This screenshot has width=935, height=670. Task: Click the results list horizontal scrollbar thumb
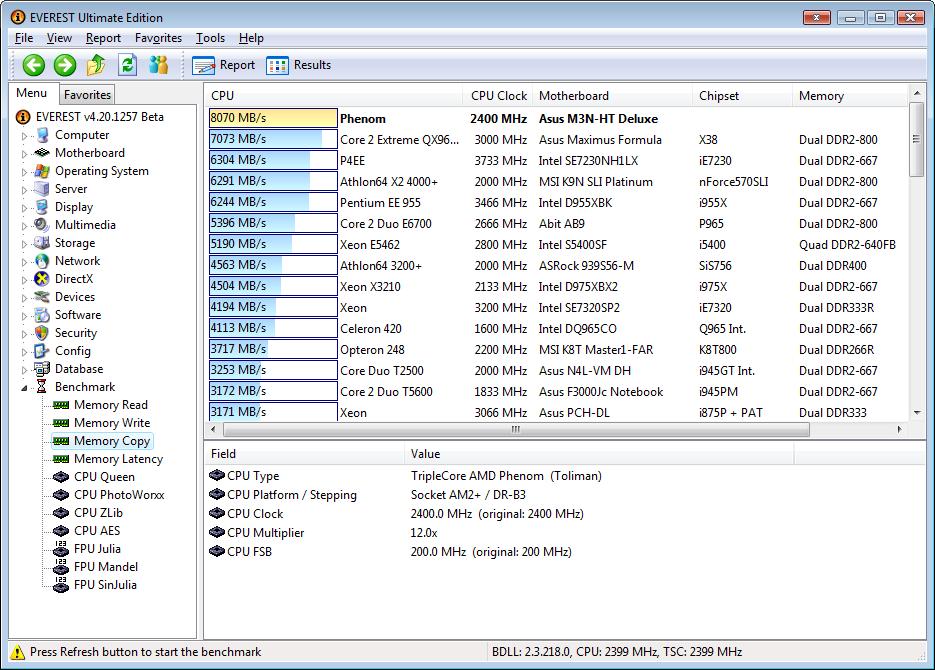pos(516,429)
